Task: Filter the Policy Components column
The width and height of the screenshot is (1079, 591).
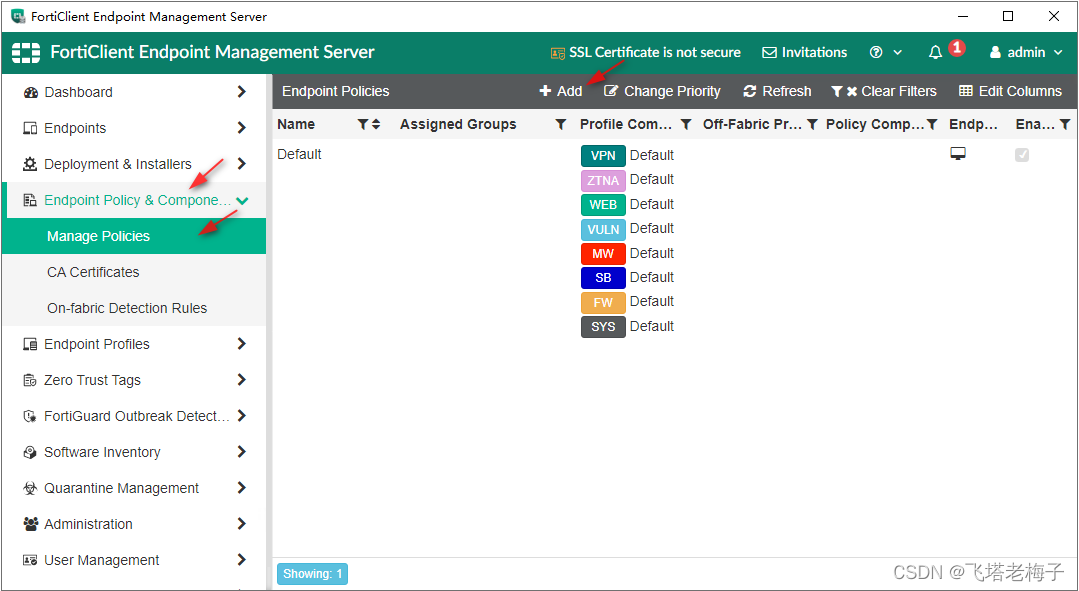Action: coord(932,125)
